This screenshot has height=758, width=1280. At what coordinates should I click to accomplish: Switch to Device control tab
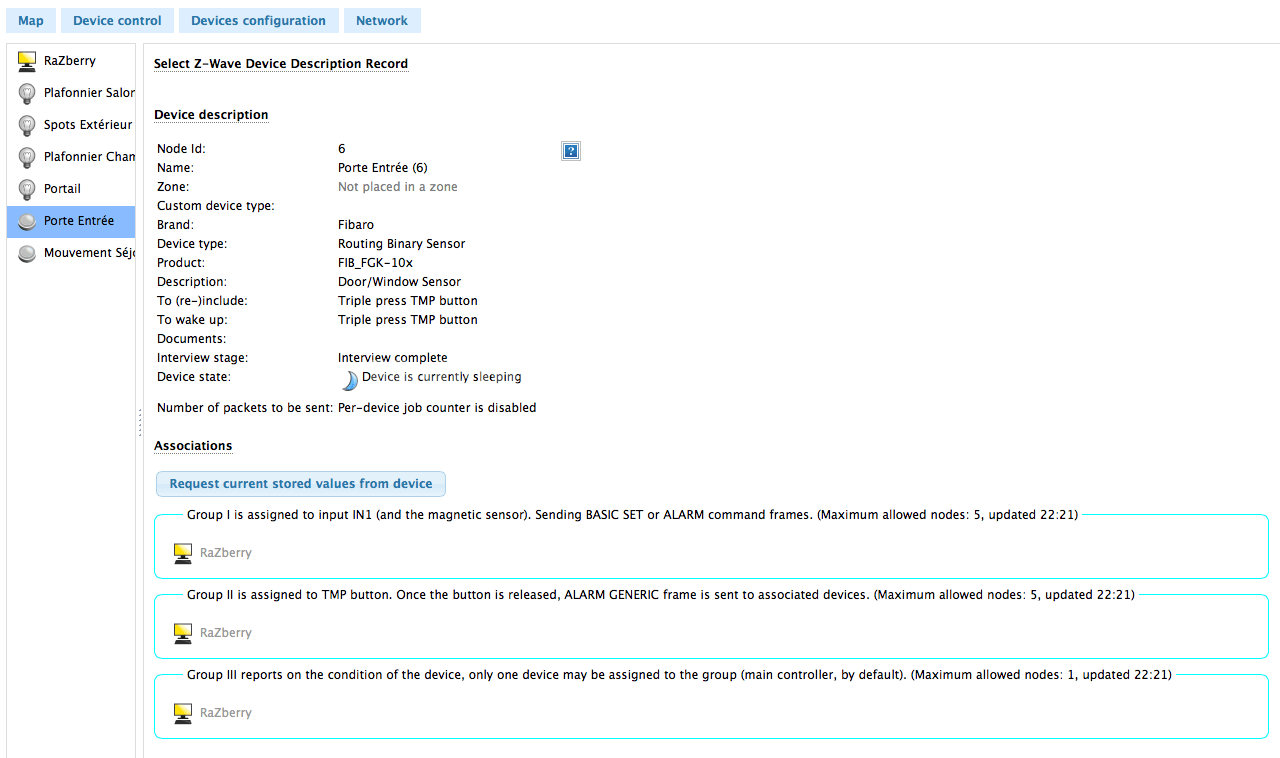point(117,20)
